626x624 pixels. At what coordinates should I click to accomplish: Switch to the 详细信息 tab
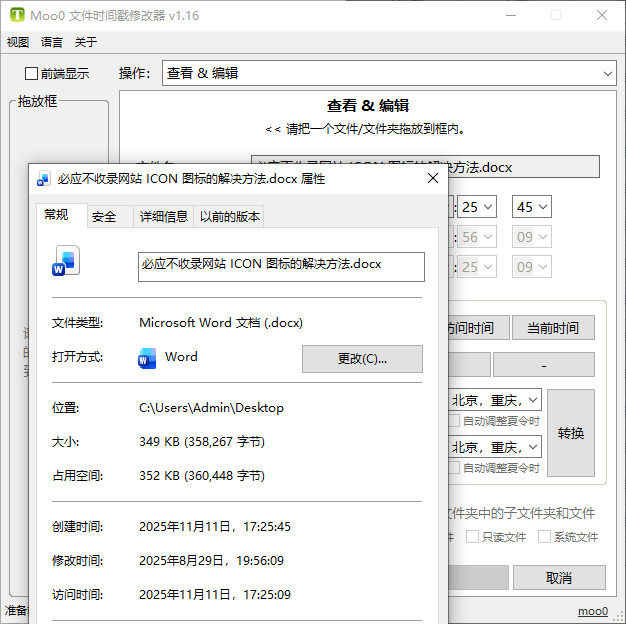coord(164,217)
